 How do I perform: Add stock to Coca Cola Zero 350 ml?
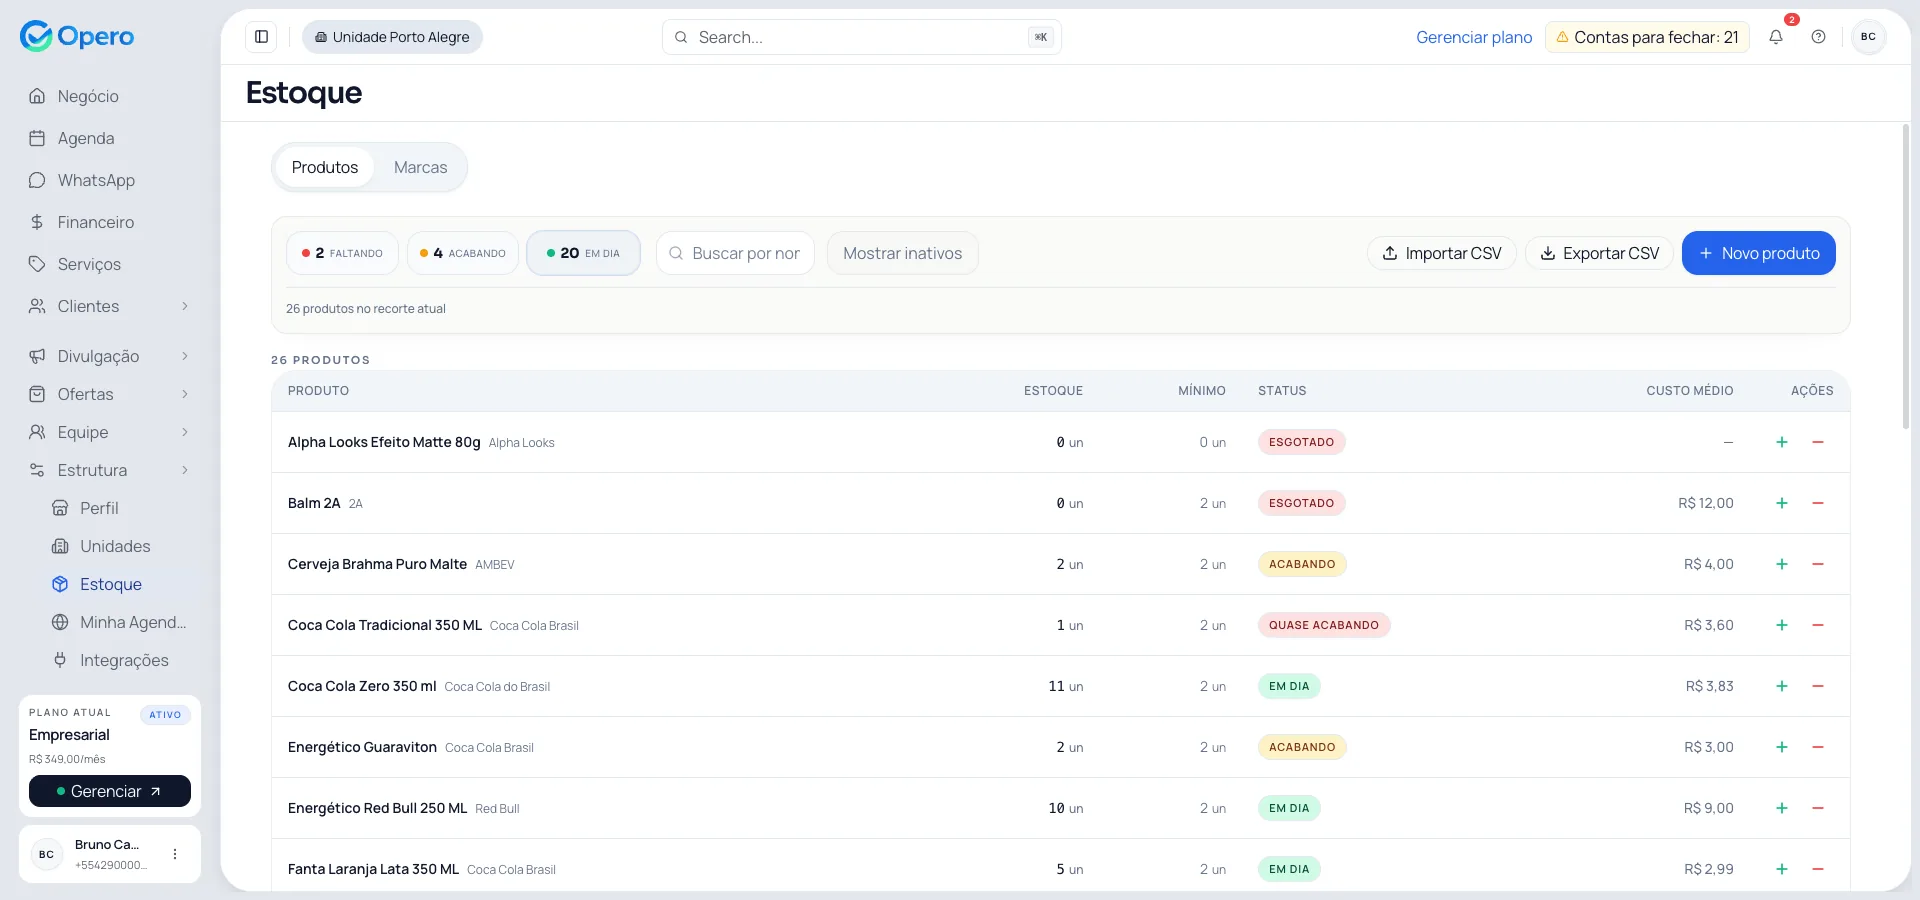coord(1782,686)
